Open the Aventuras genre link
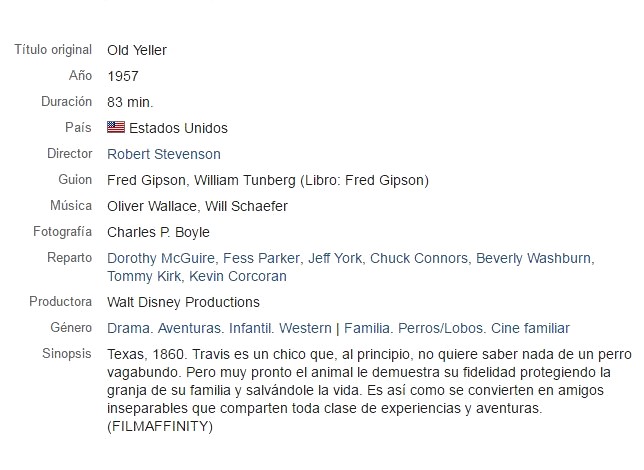Image resolution: width=644 pixels, height=470 pixels. coord(189,328)
